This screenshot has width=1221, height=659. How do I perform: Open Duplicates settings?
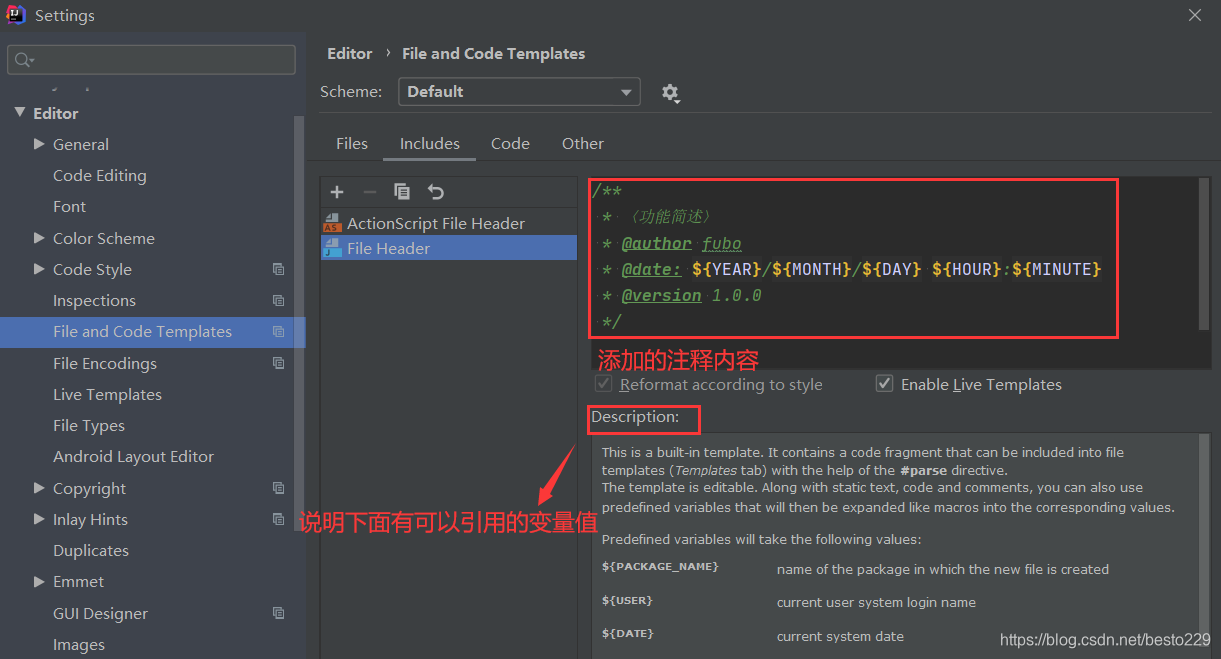(91, 550)
